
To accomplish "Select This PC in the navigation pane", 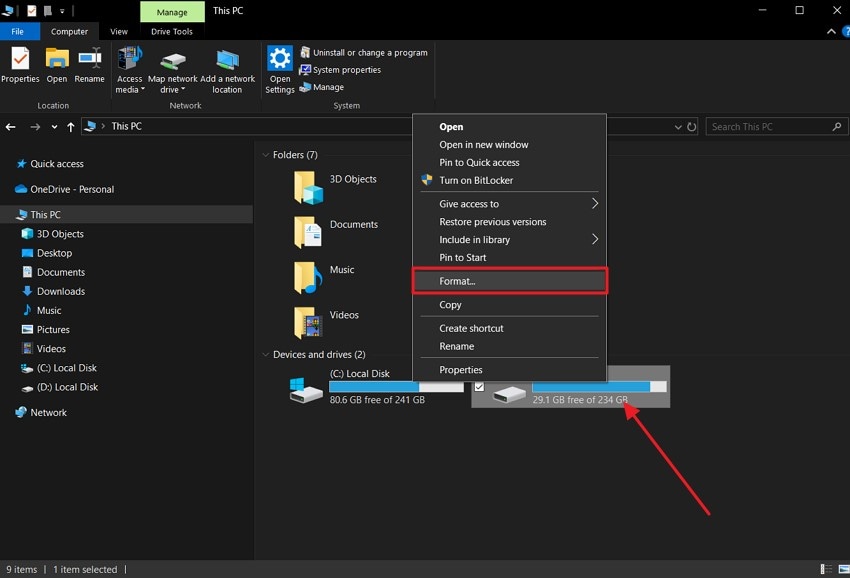I will [126, 214].
